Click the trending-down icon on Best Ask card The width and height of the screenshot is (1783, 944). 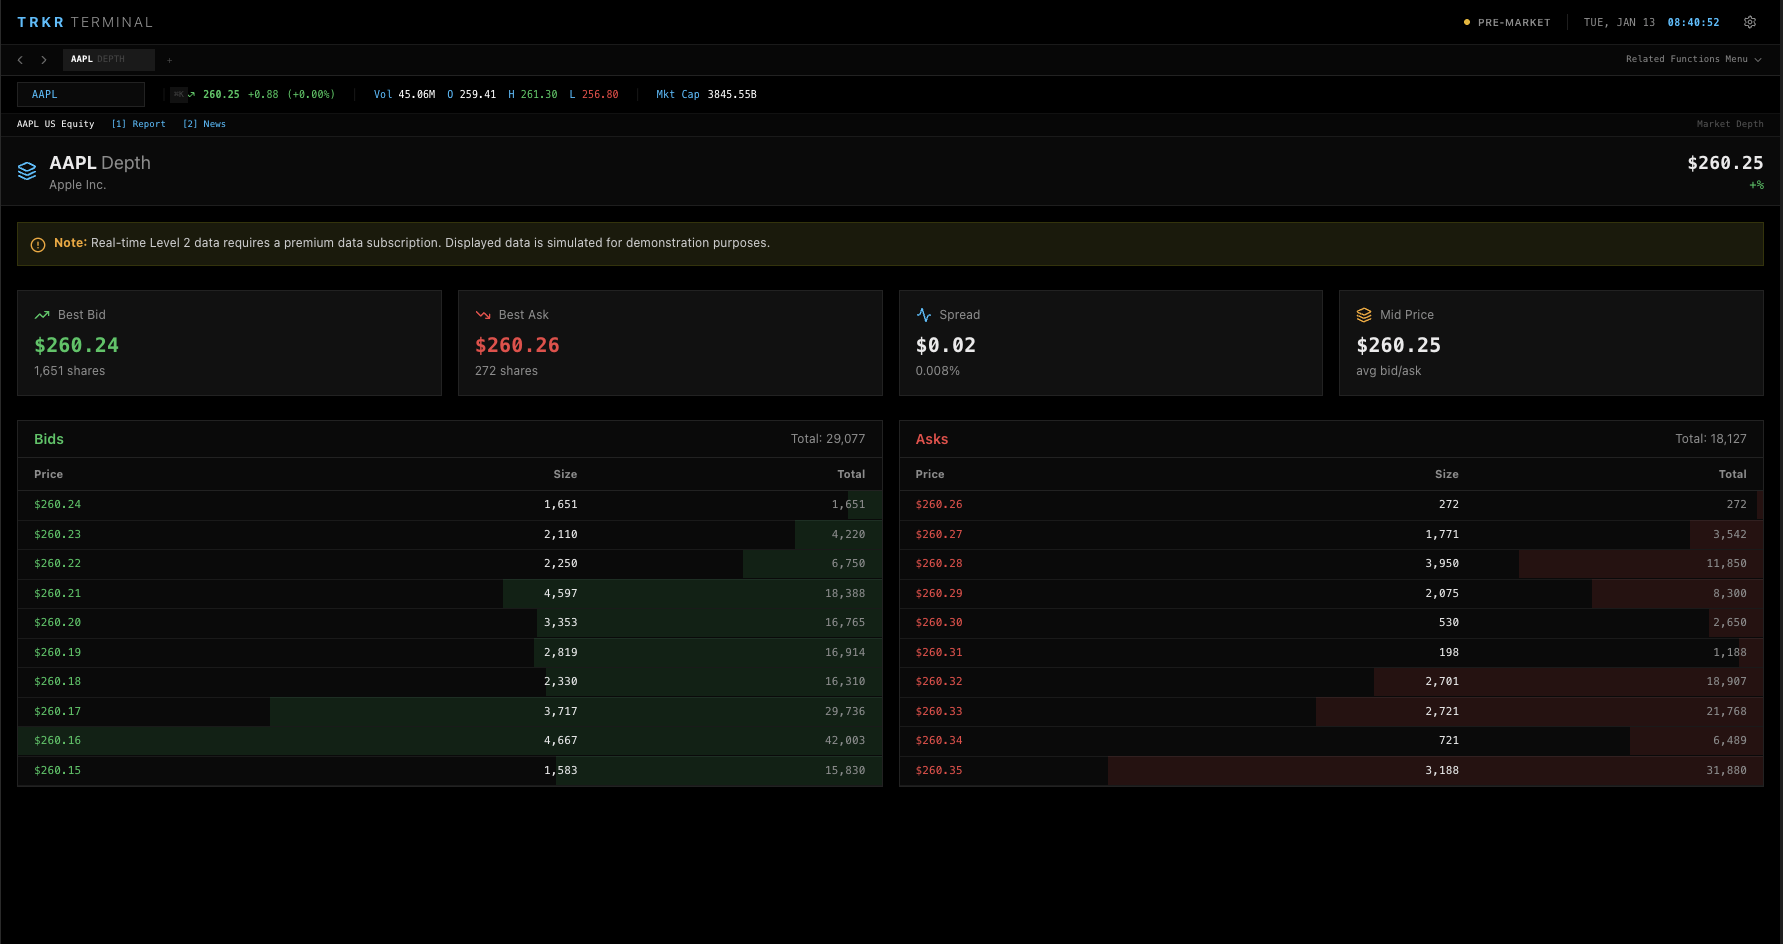(x=483, y=314)
